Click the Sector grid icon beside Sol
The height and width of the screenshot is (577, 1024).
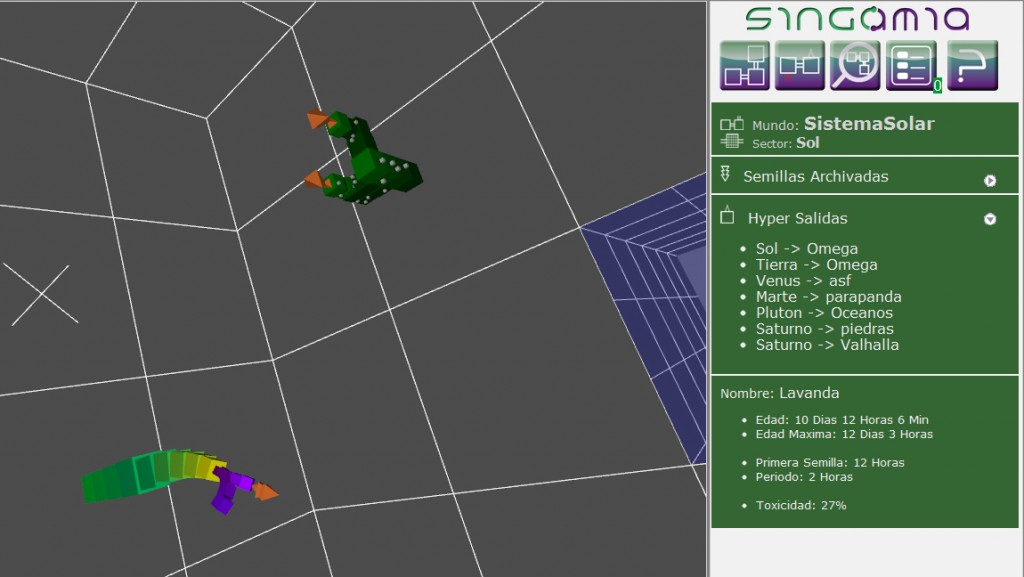[732, 143]
